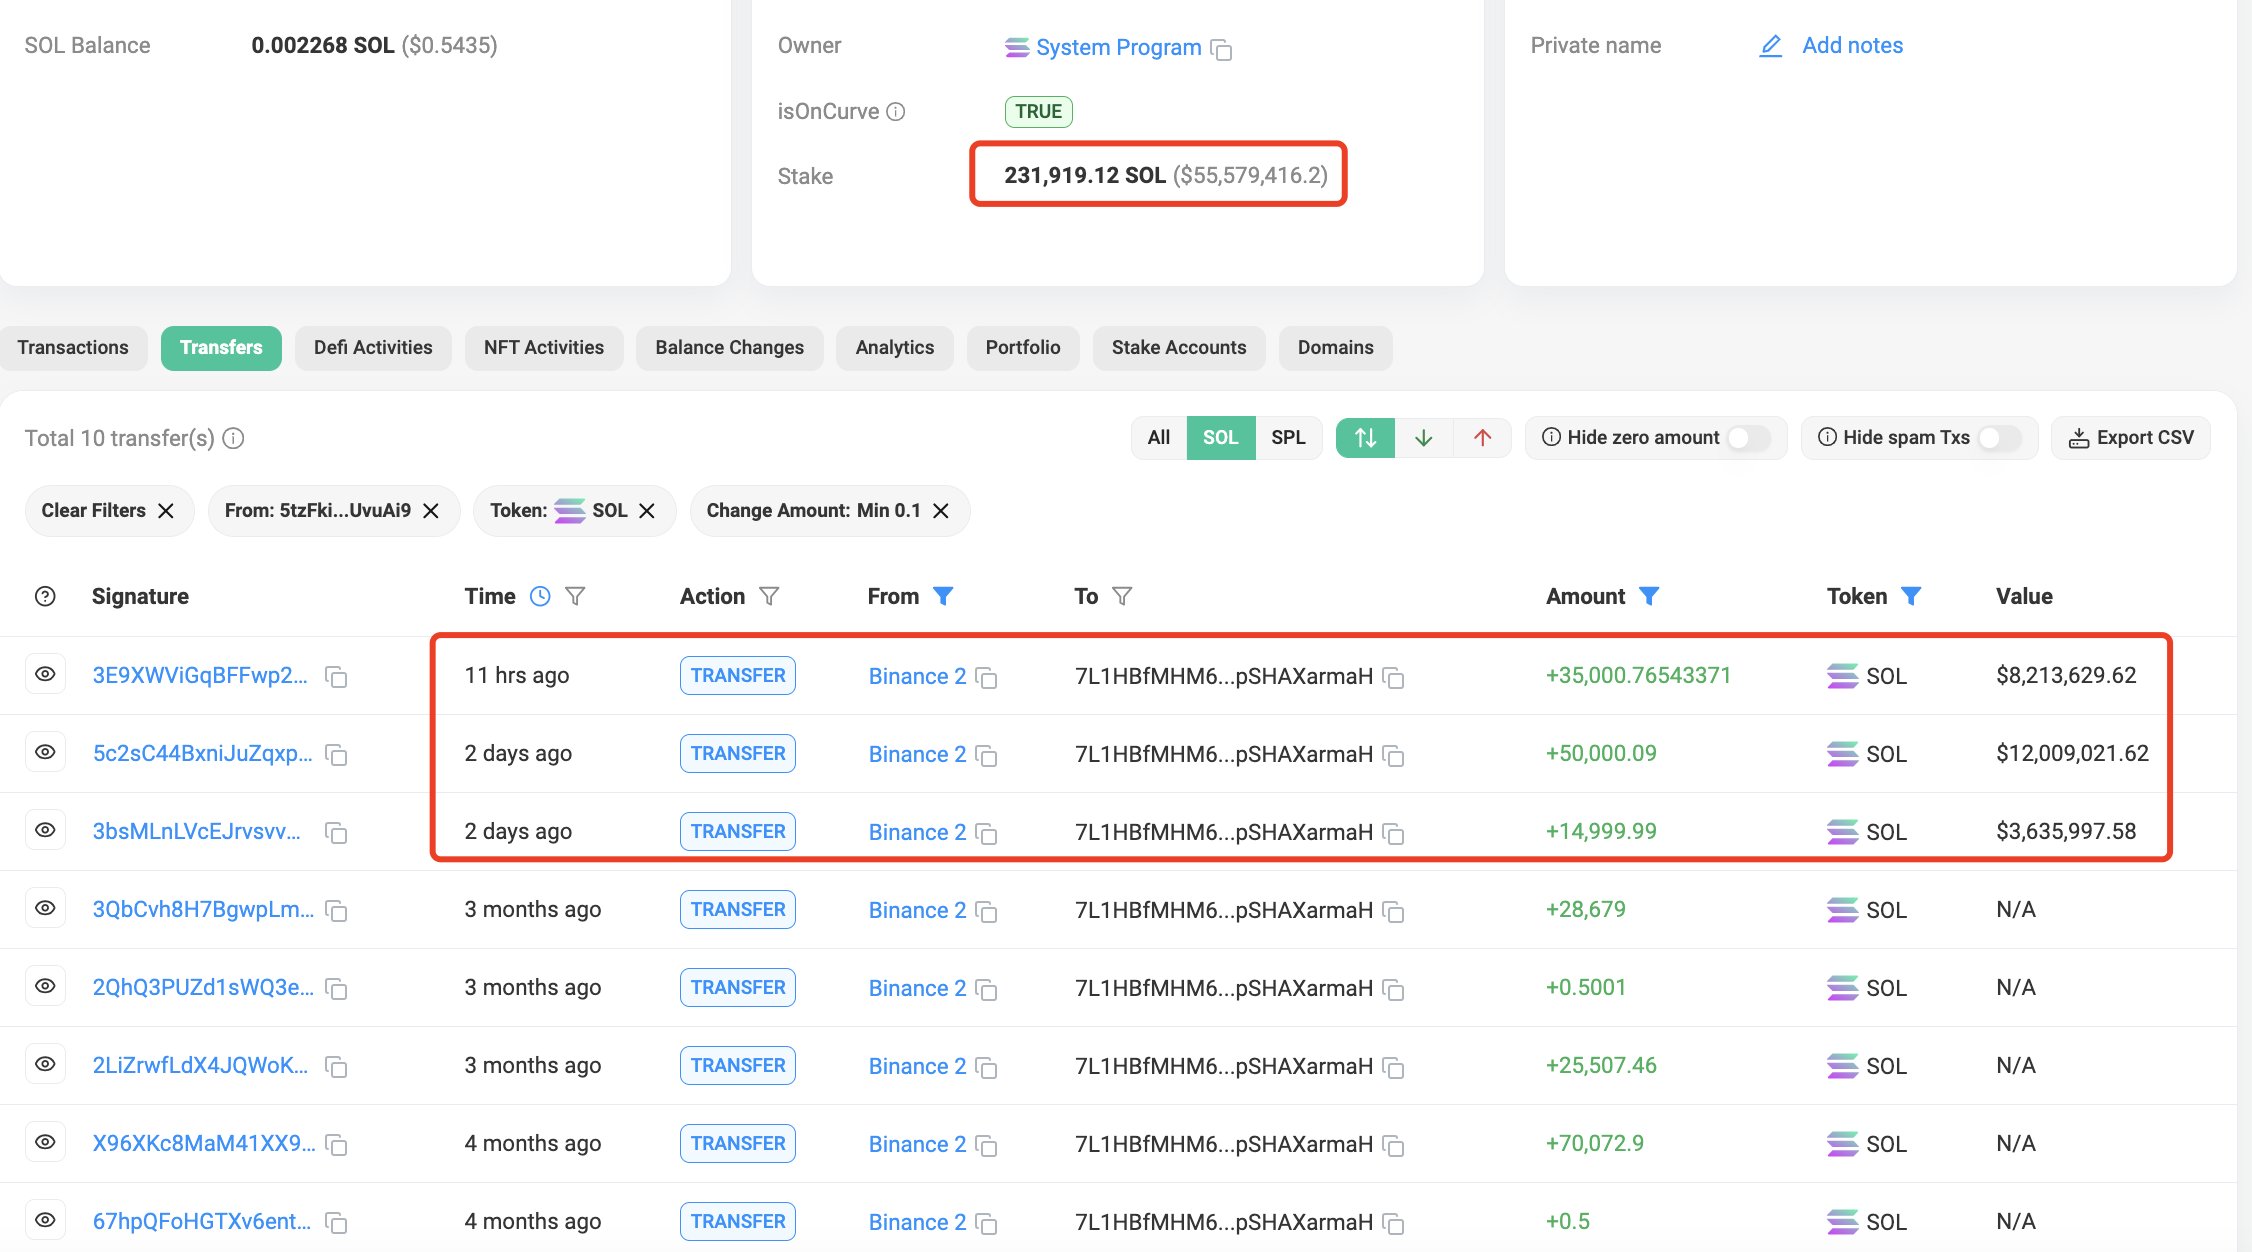Viewport: 2252px width, 1252px height.
Task: Copy the 3E9XWViGqBFFwp2 transaction signature
Action: (x=336, y=676)
